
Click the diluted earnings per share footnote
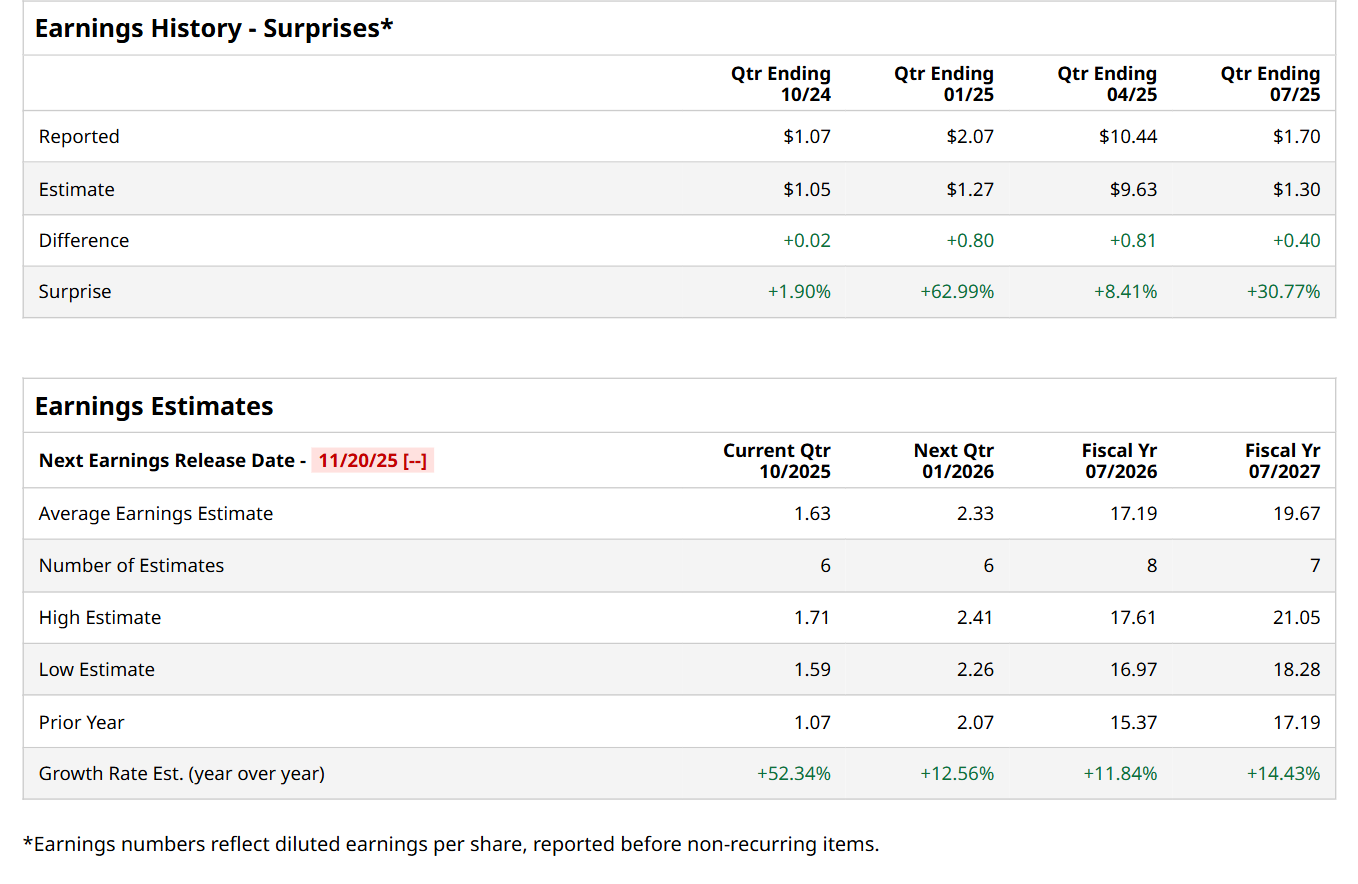[x=450, y=844]
